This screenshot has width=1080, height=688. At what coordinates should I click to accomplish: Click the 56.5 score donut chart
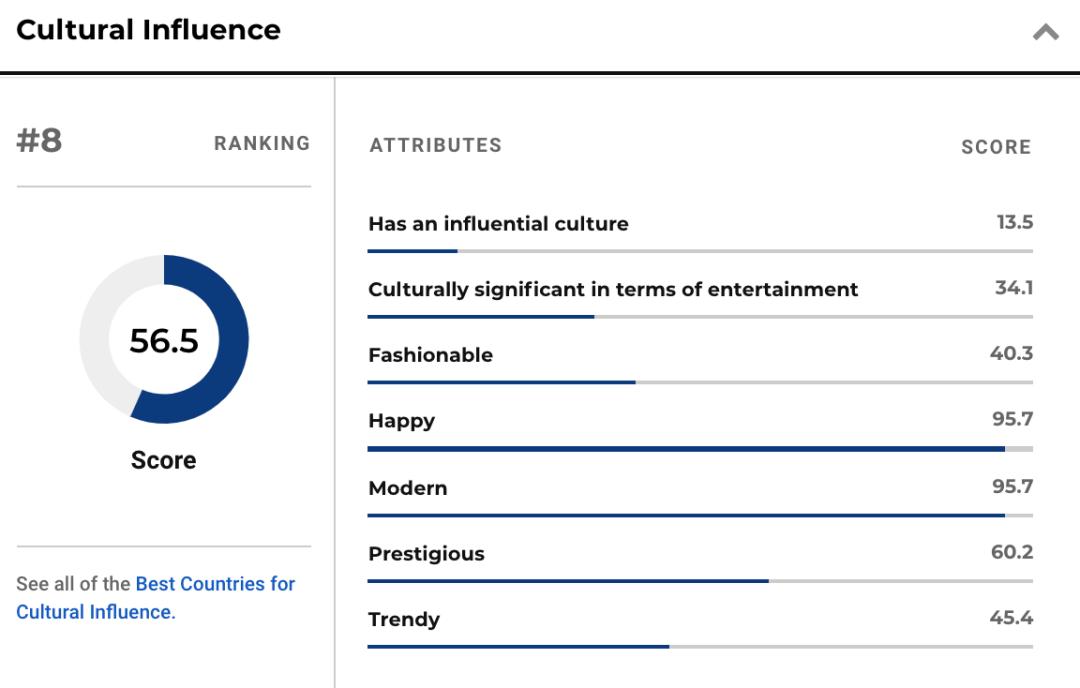[164, 339]
